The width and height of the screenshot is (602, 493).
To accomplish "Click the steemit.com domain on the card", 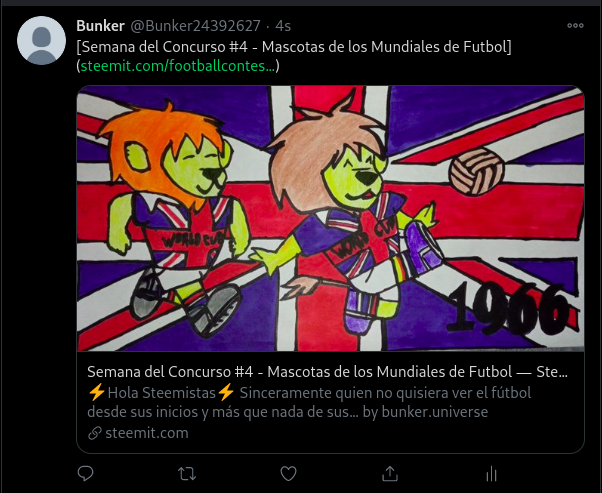I will click(147, 433).
